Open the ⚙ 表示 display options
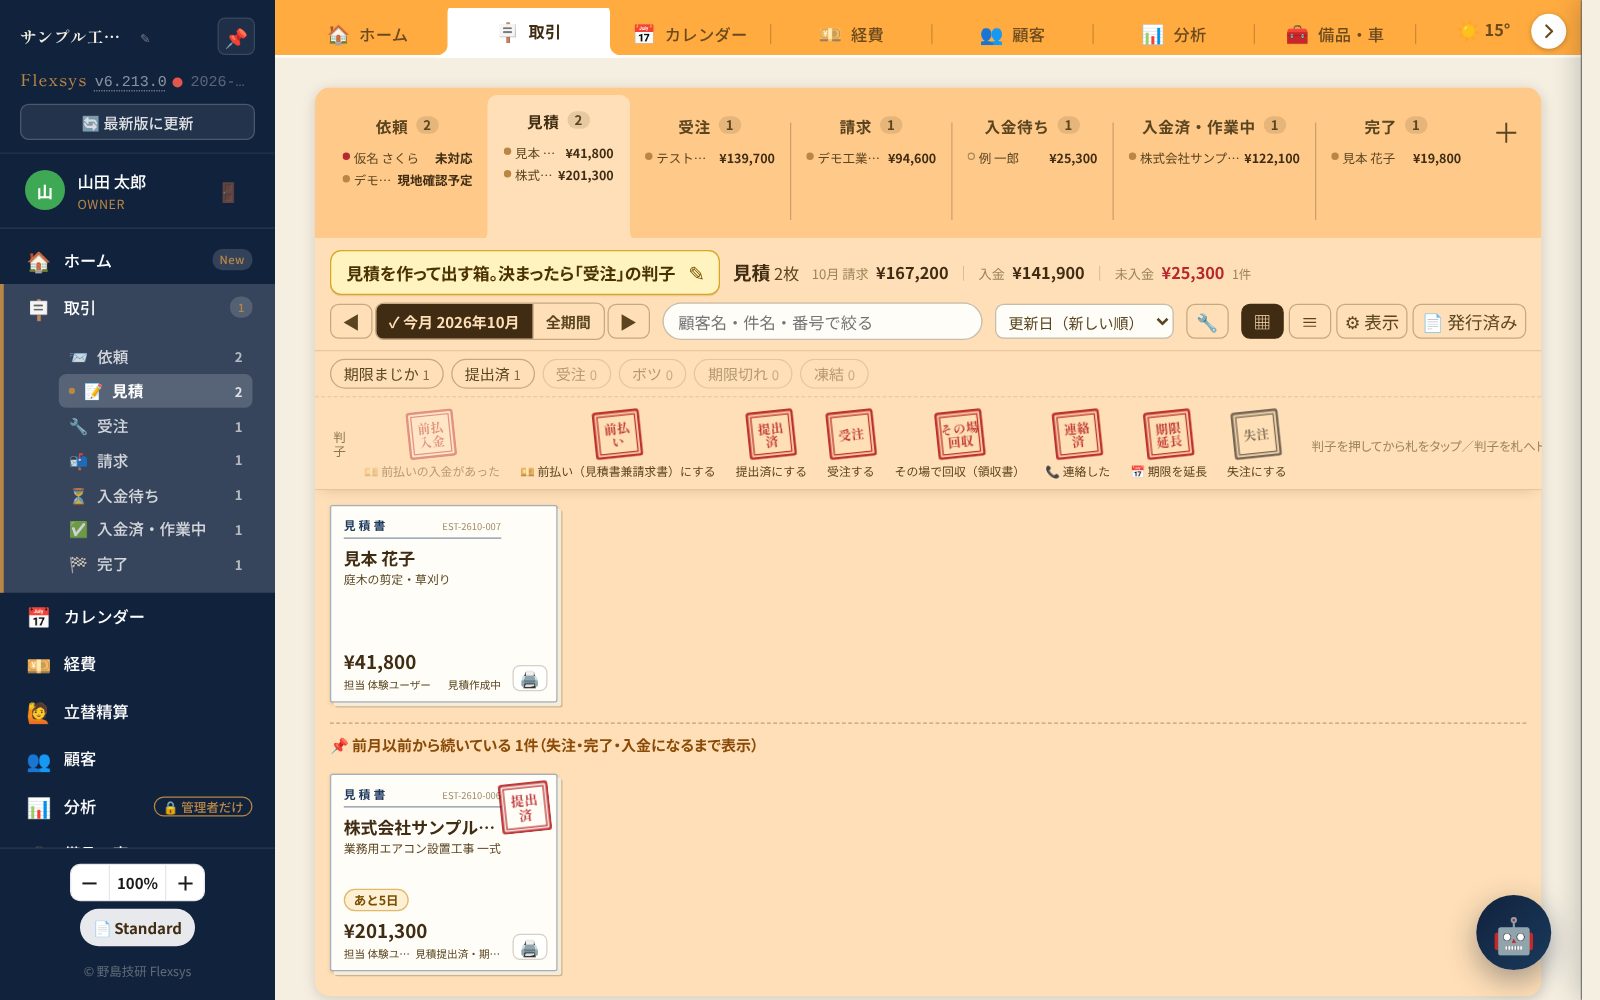The height and width of the screenshot is (1000, 1600). [1371, 322]
